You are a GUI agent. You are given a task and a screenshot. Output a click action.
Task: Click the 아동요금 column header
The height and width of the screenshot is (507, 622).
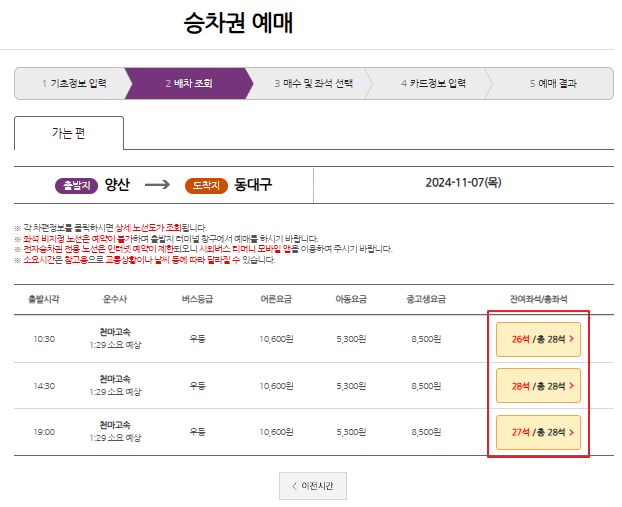(351, 299)
